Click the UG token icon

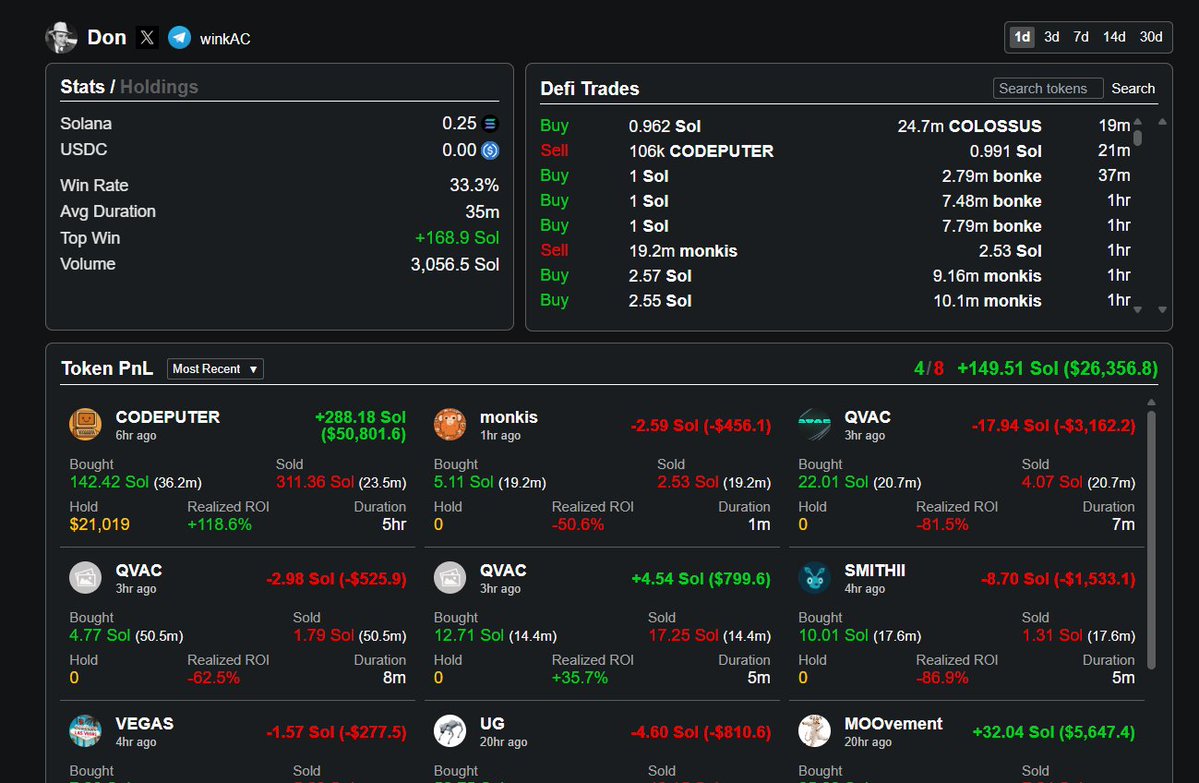click(x=450, y=731)
